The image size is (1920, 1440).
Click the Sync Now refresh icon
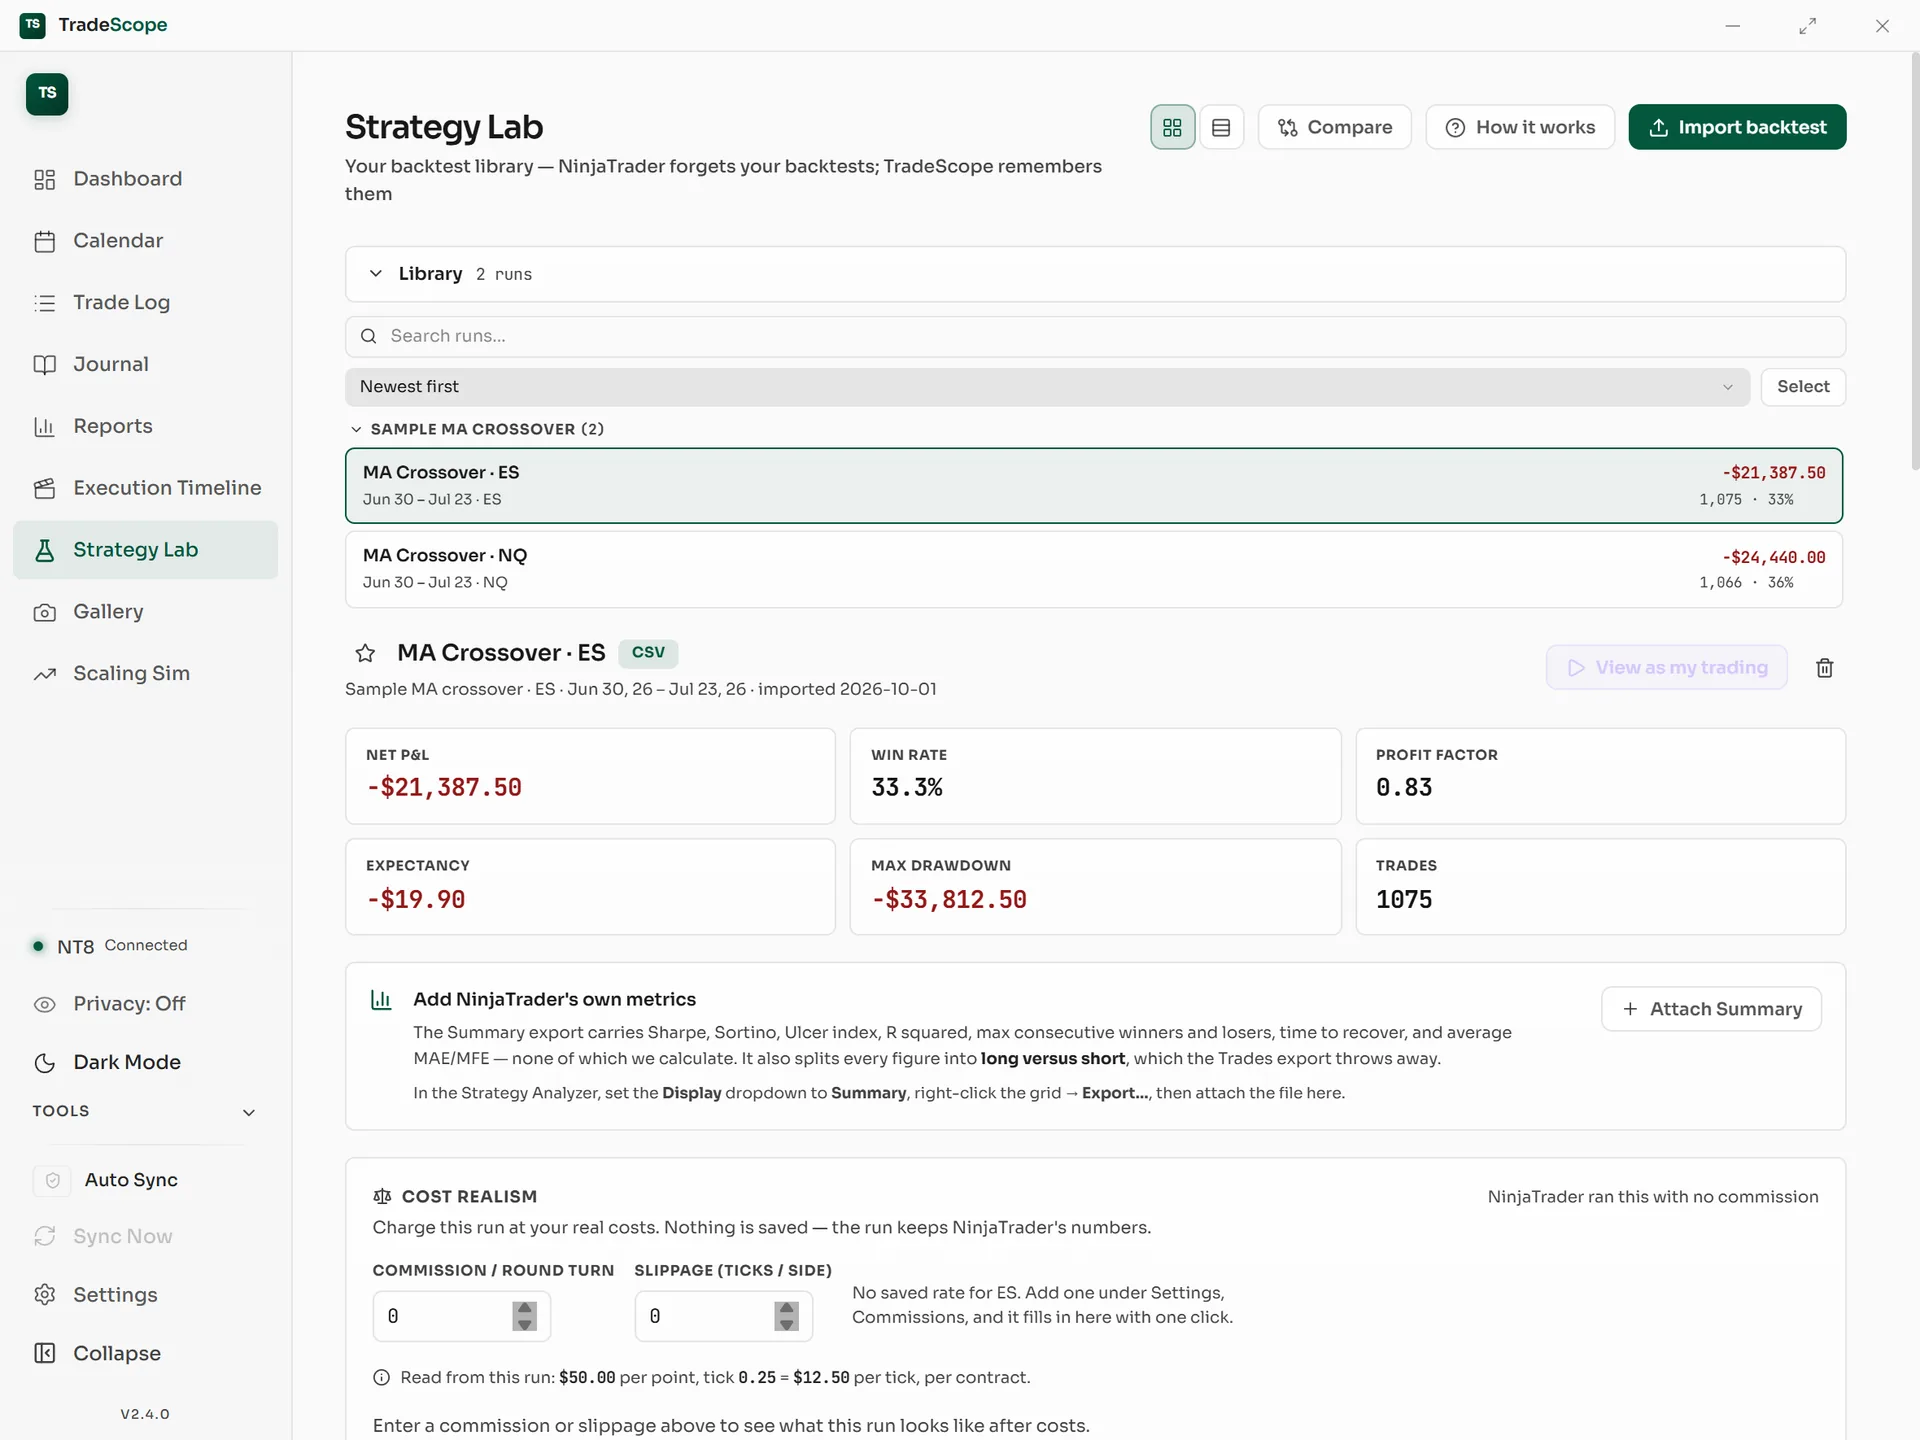[x=45, y=1237]
